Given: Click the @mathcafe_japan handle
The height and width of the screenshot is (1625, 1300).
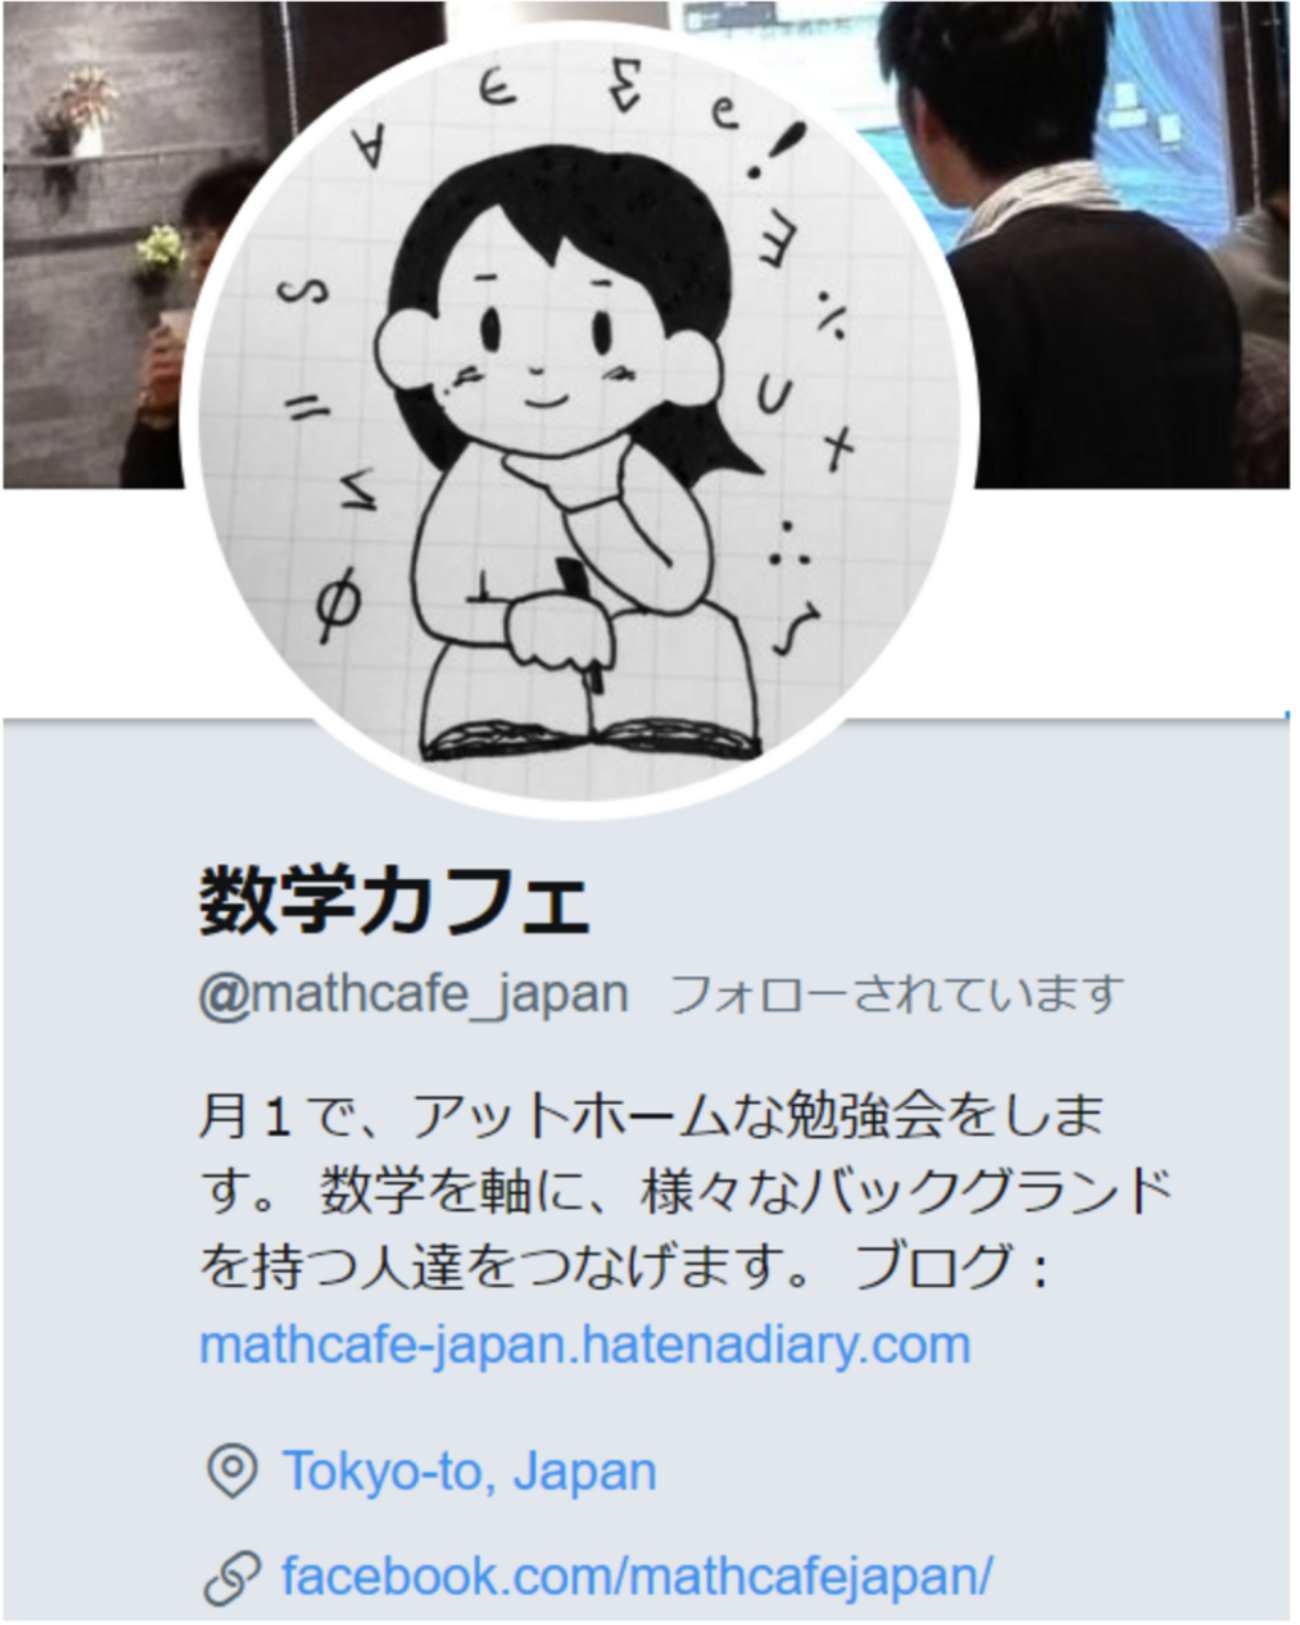Looking at the screenshot, I should (414, 995).
